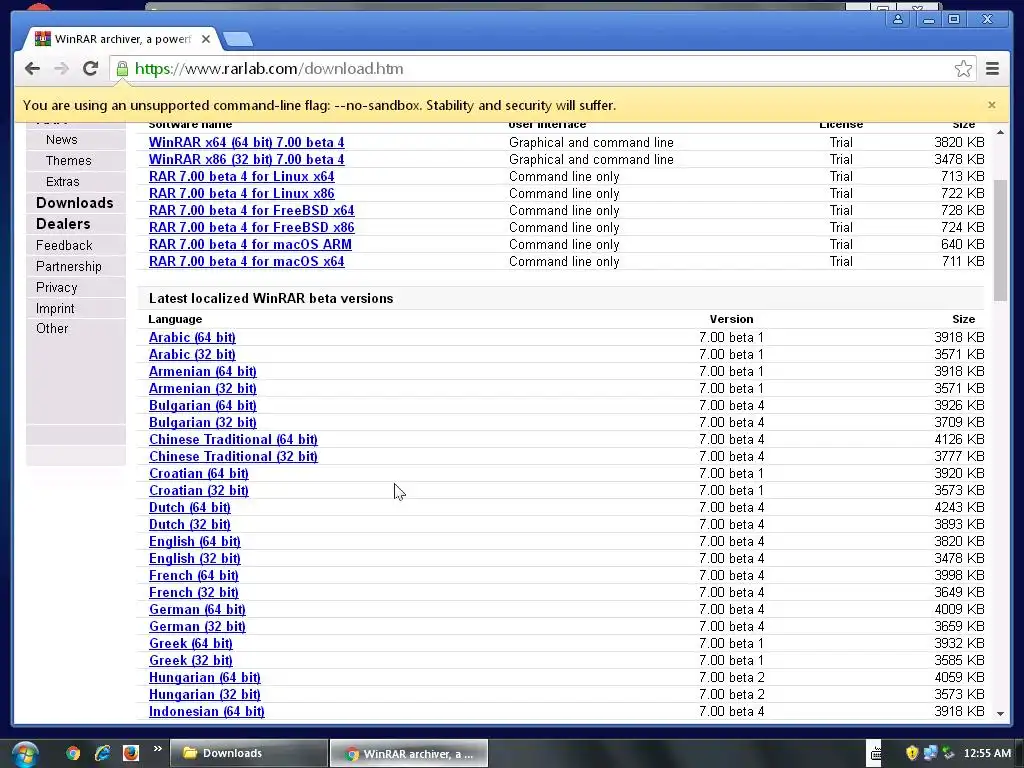Click the page scrollbar down arrow

click(1000, 714)
